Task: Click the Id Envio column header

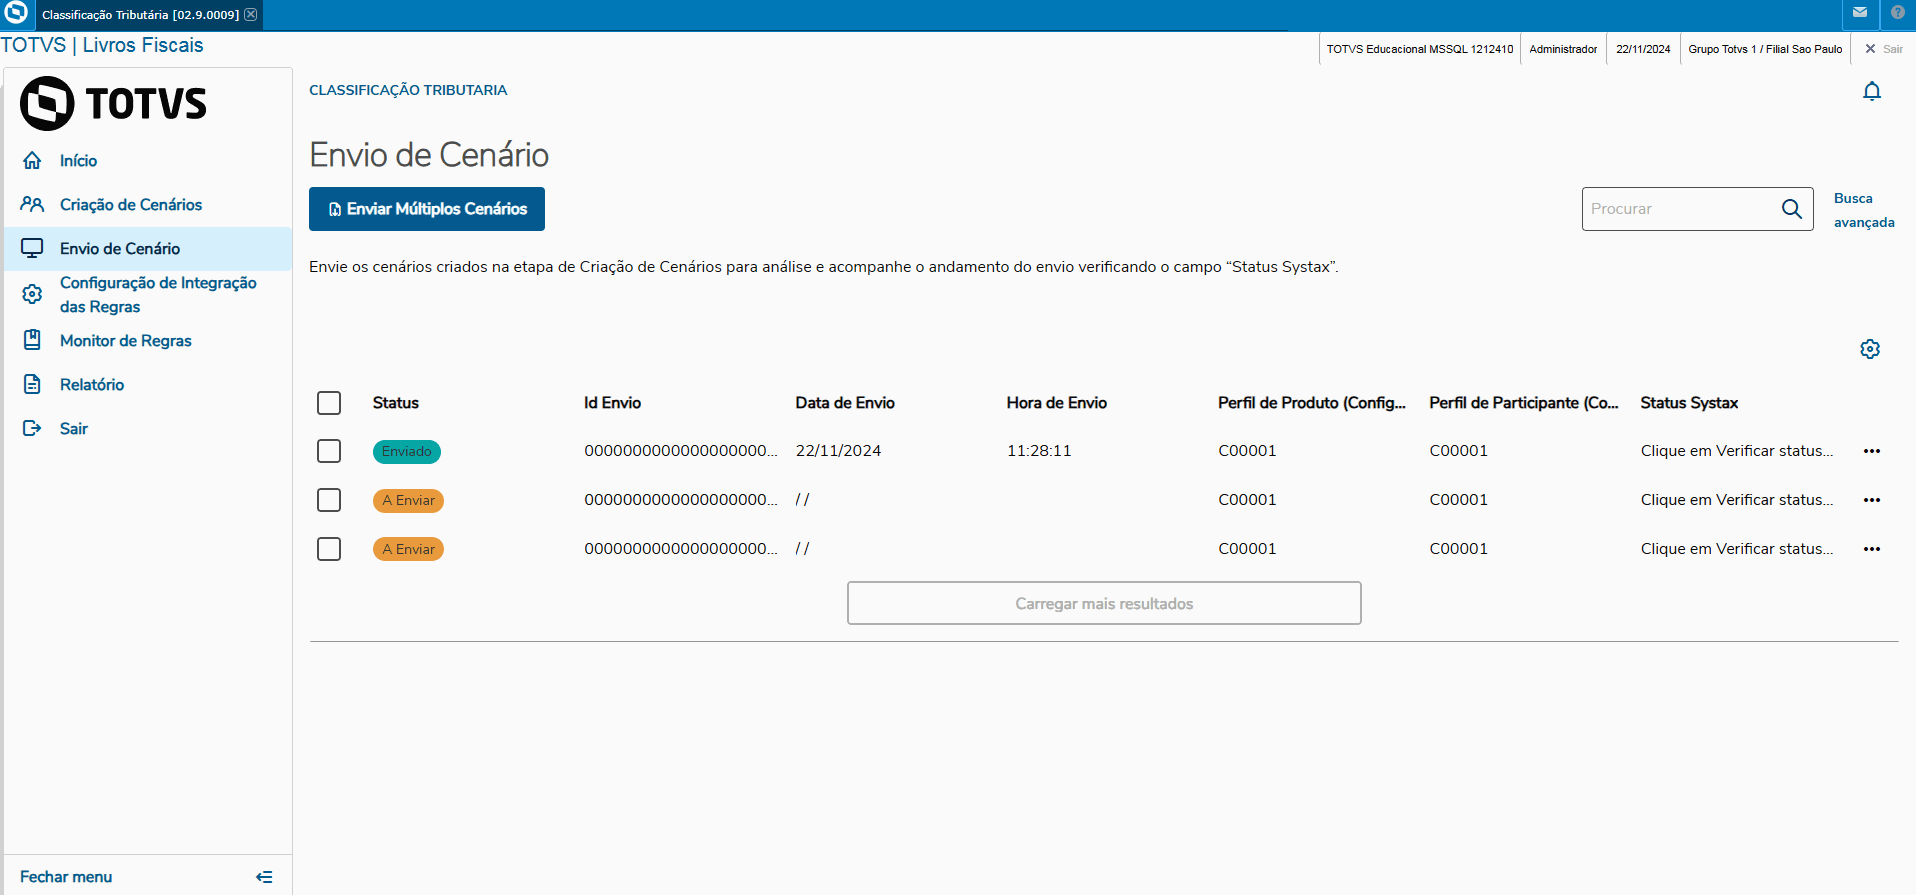Action: pyautogui.click(x=613, y=403)
